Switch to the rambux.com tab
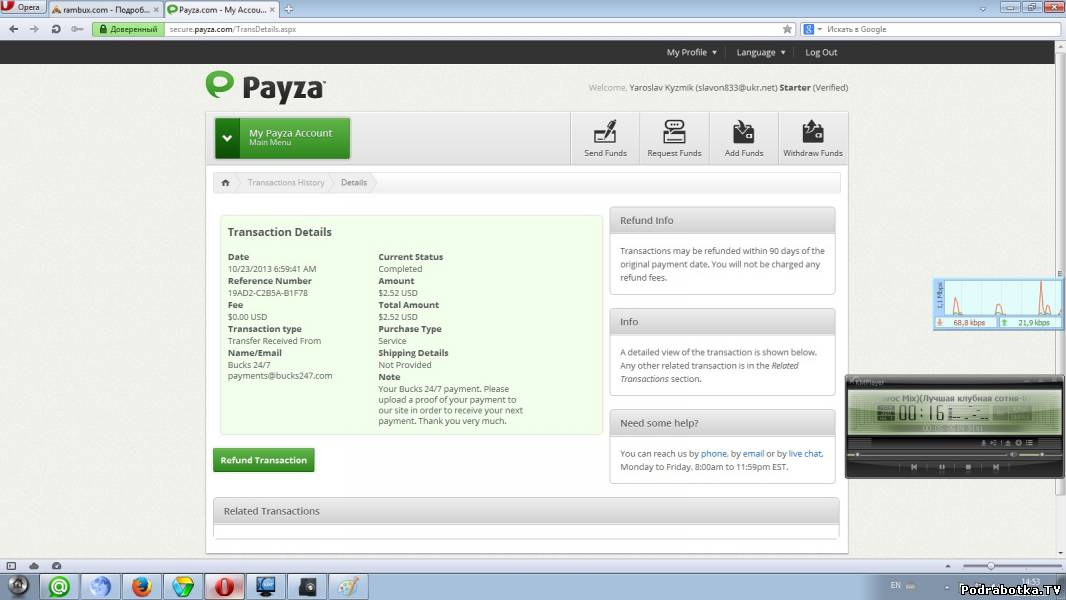Image resolution: width=1066 pixels, height=600 pixels. click(x=102, y=9)
